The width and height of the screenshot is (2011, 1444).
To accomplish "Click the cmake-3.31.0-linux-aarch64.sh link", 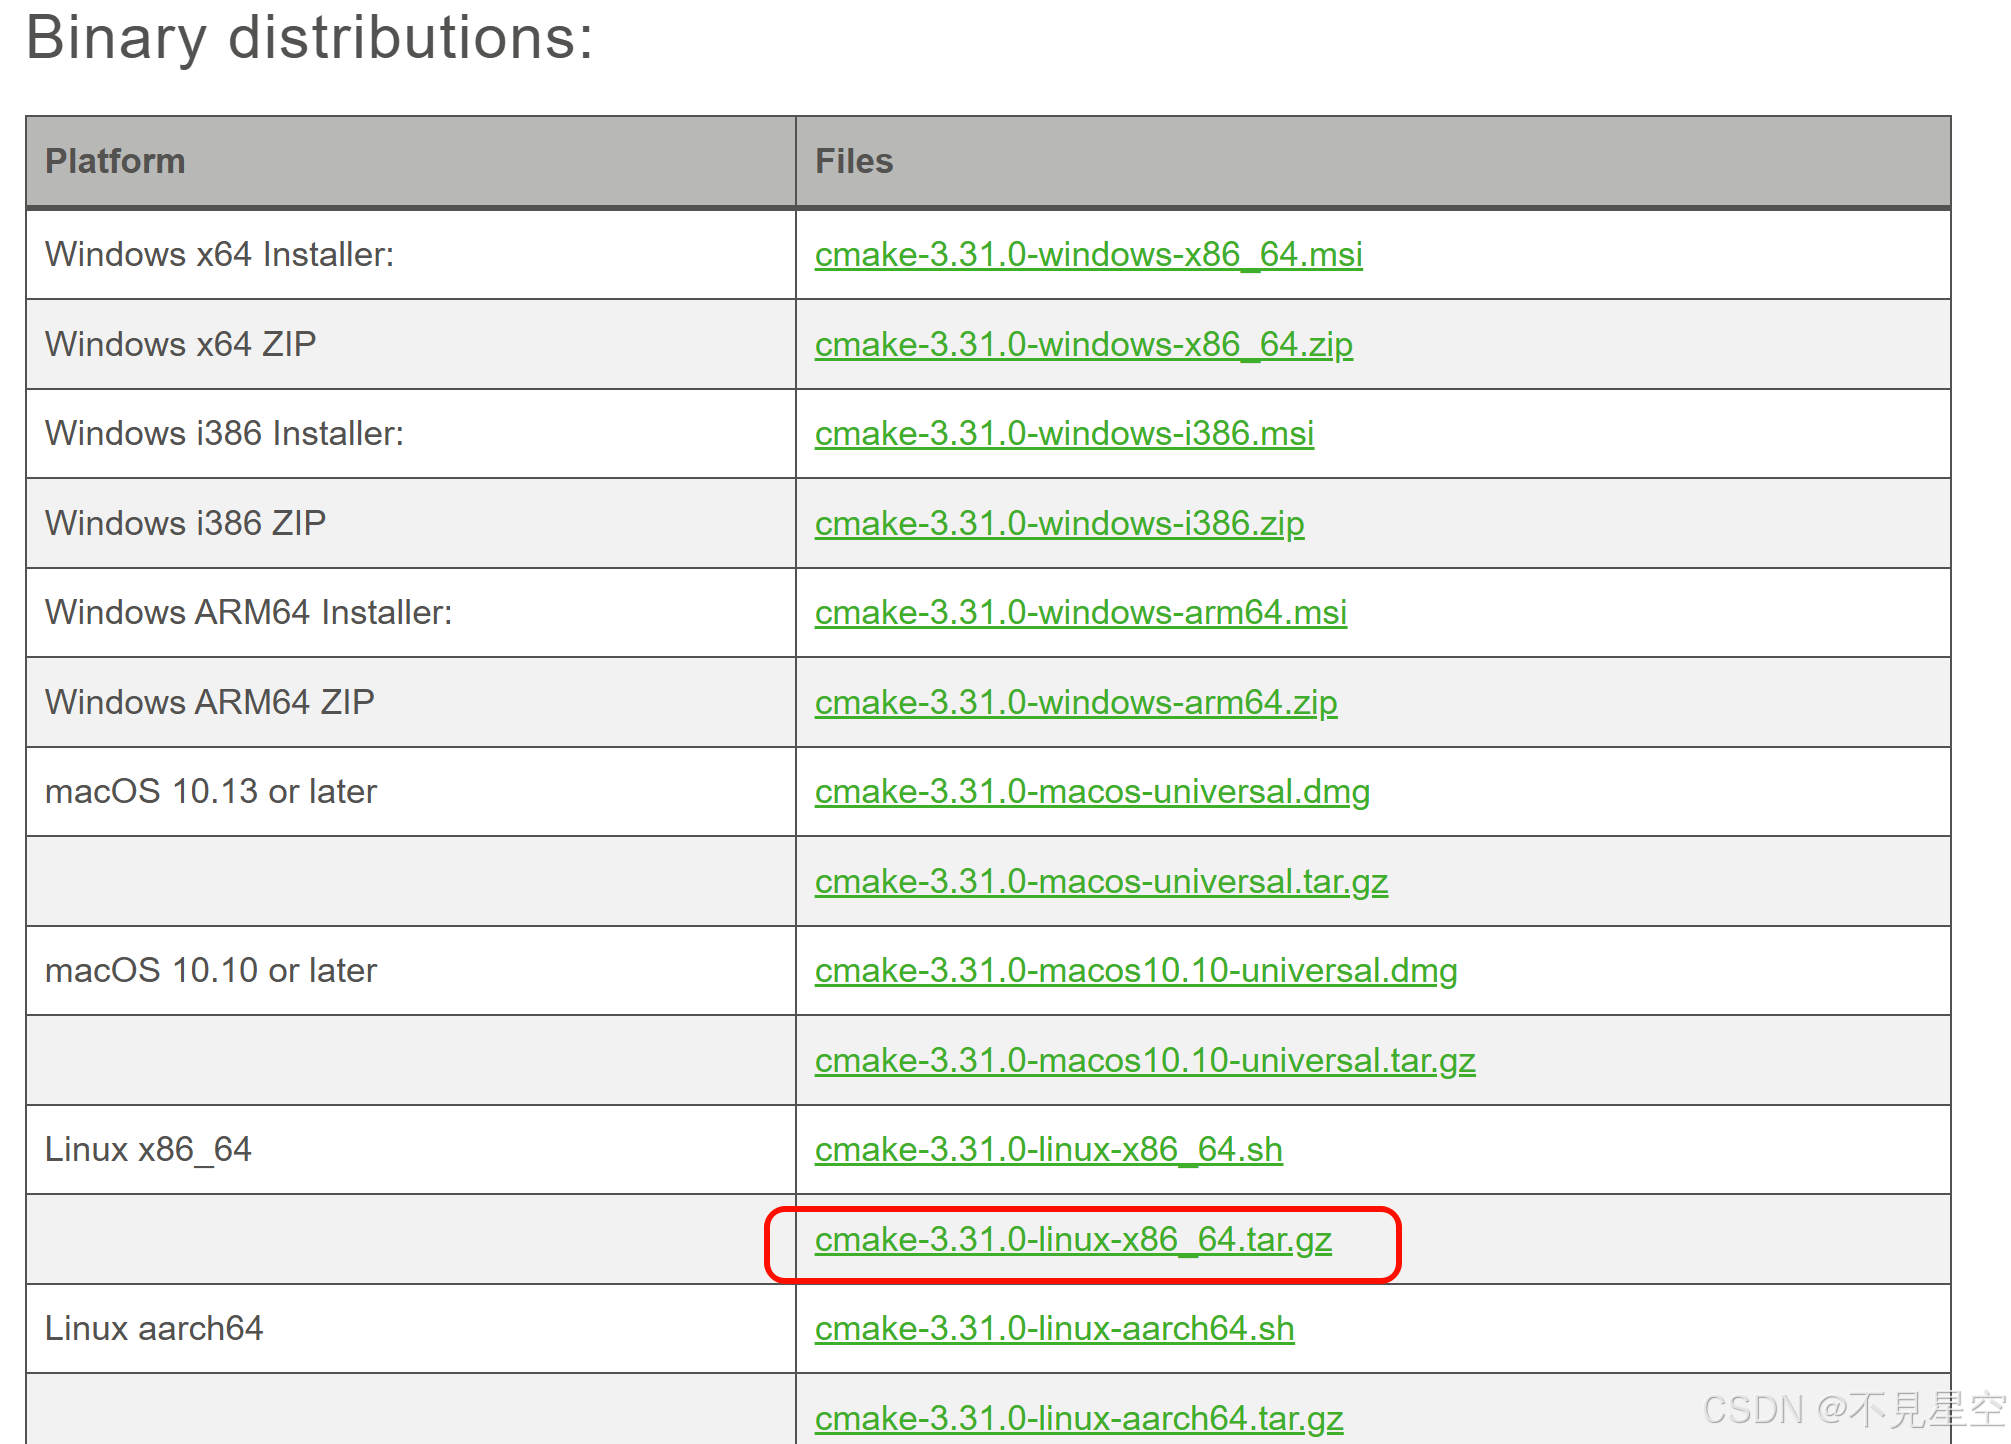I will [x=1055, y=1329].
